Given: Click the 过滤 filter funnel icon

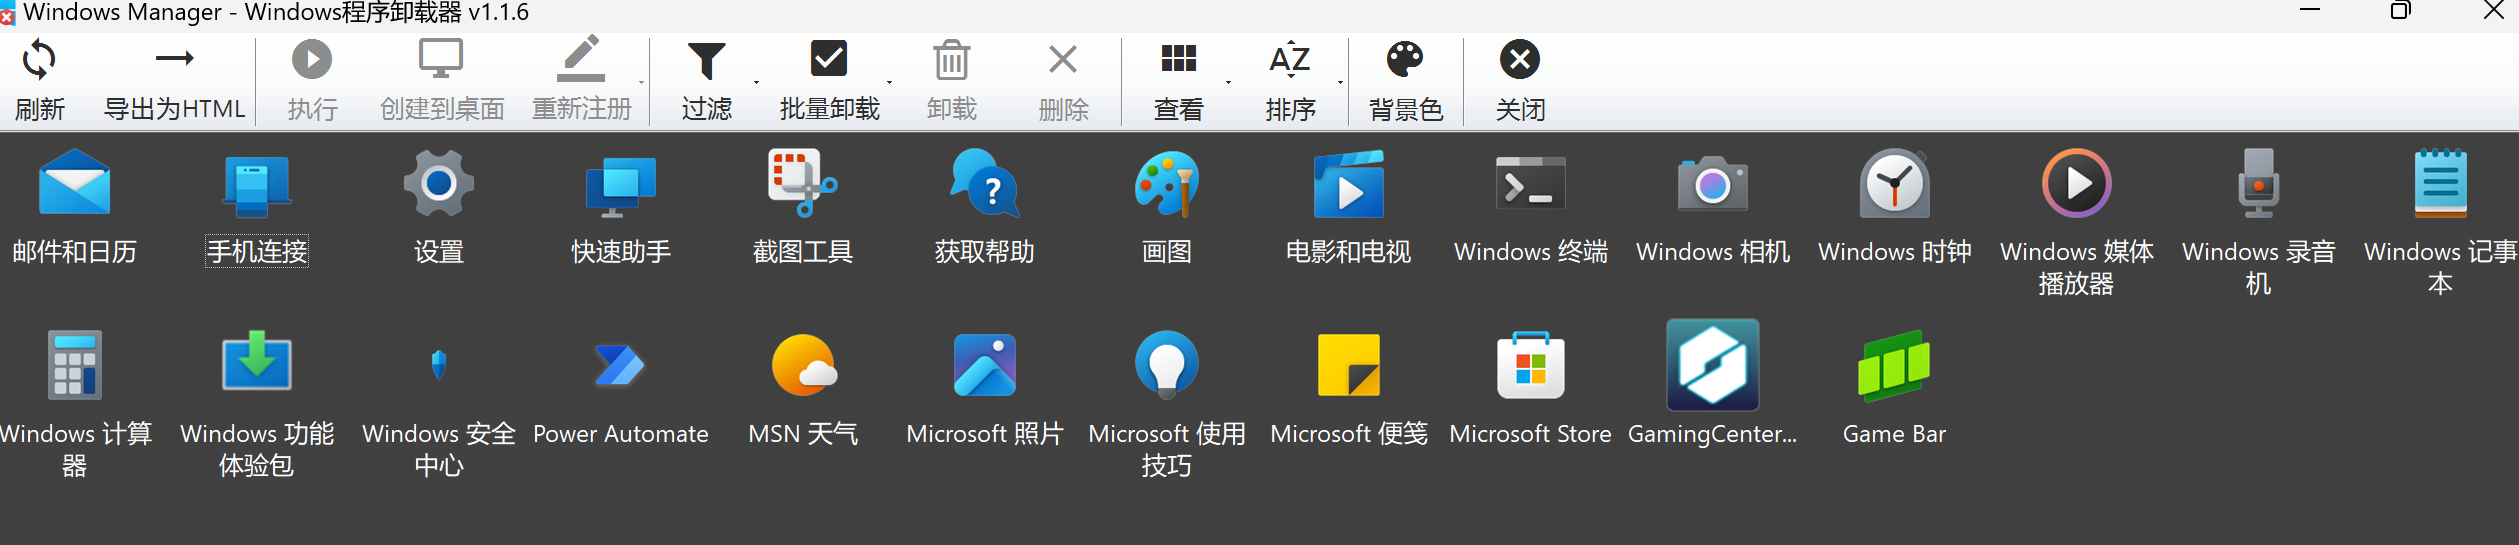Looking at the screenshot, I should [x=706, y=60].
